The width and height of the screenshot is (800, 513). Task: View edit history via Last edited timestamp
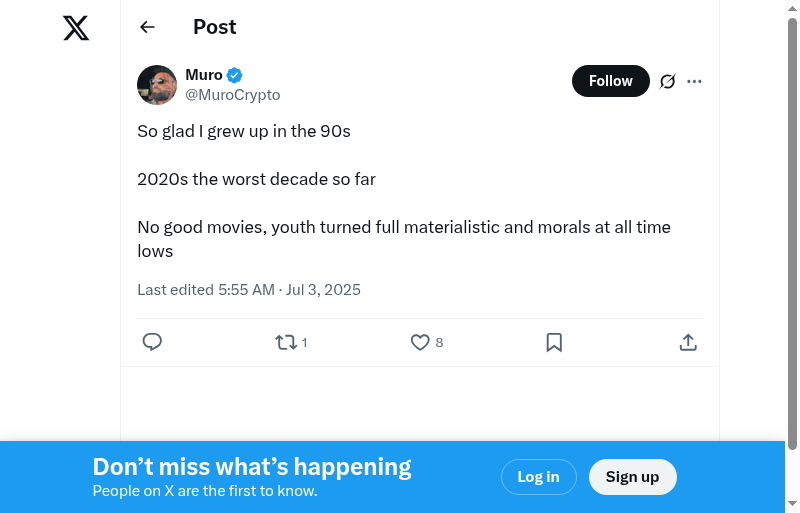tap(249, 290)
